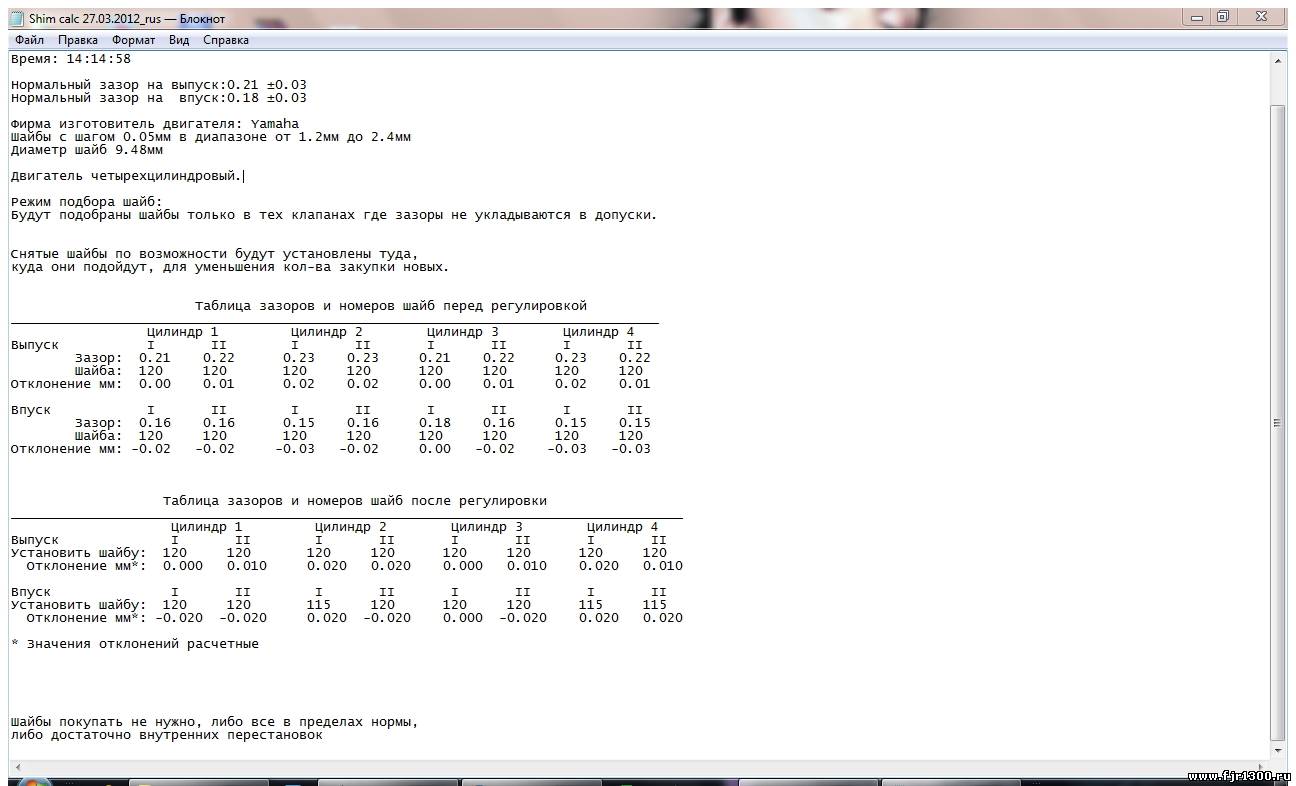Open the Справка menu
Image resolution: width=1296 pixels, height=786 pixels.
226,40
